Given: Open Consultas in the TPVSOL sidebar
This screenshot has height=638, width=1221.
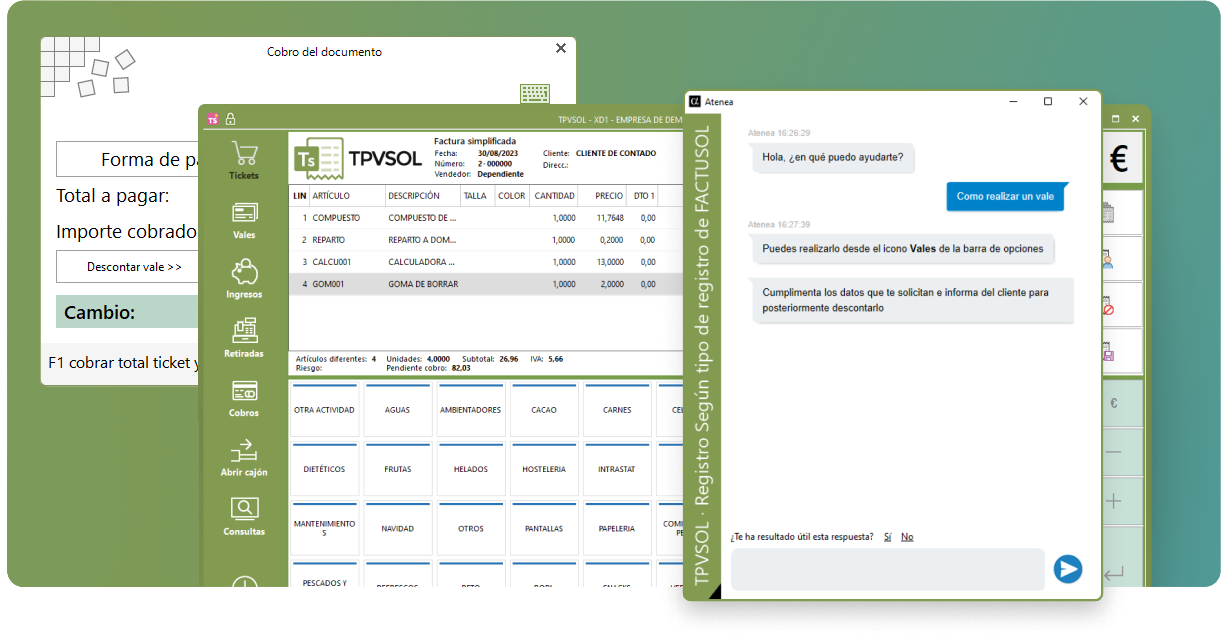Looking at the screenshot, I should tap(244, 516).
